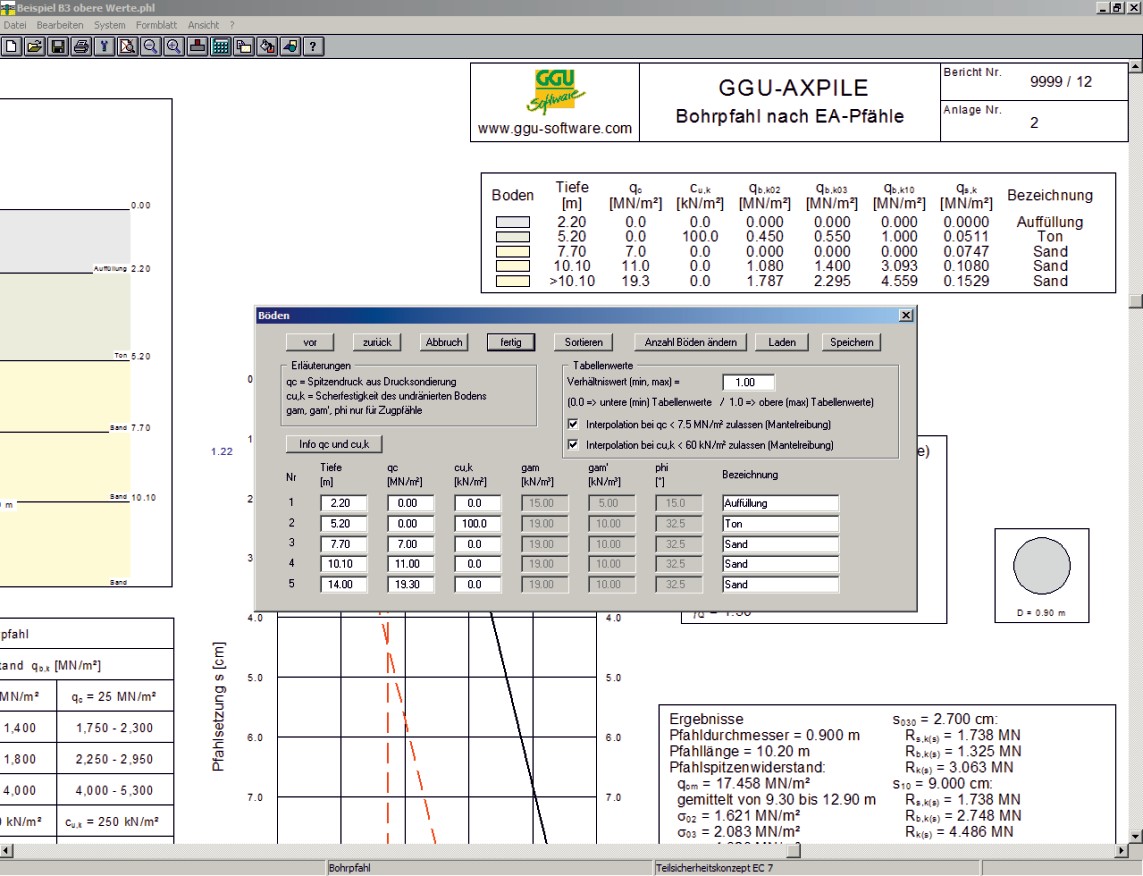Image resolution: width=1143 pixels, height=876 pixels.
Task: Click the red stamp toolbar icon
Action: point(198,47)
